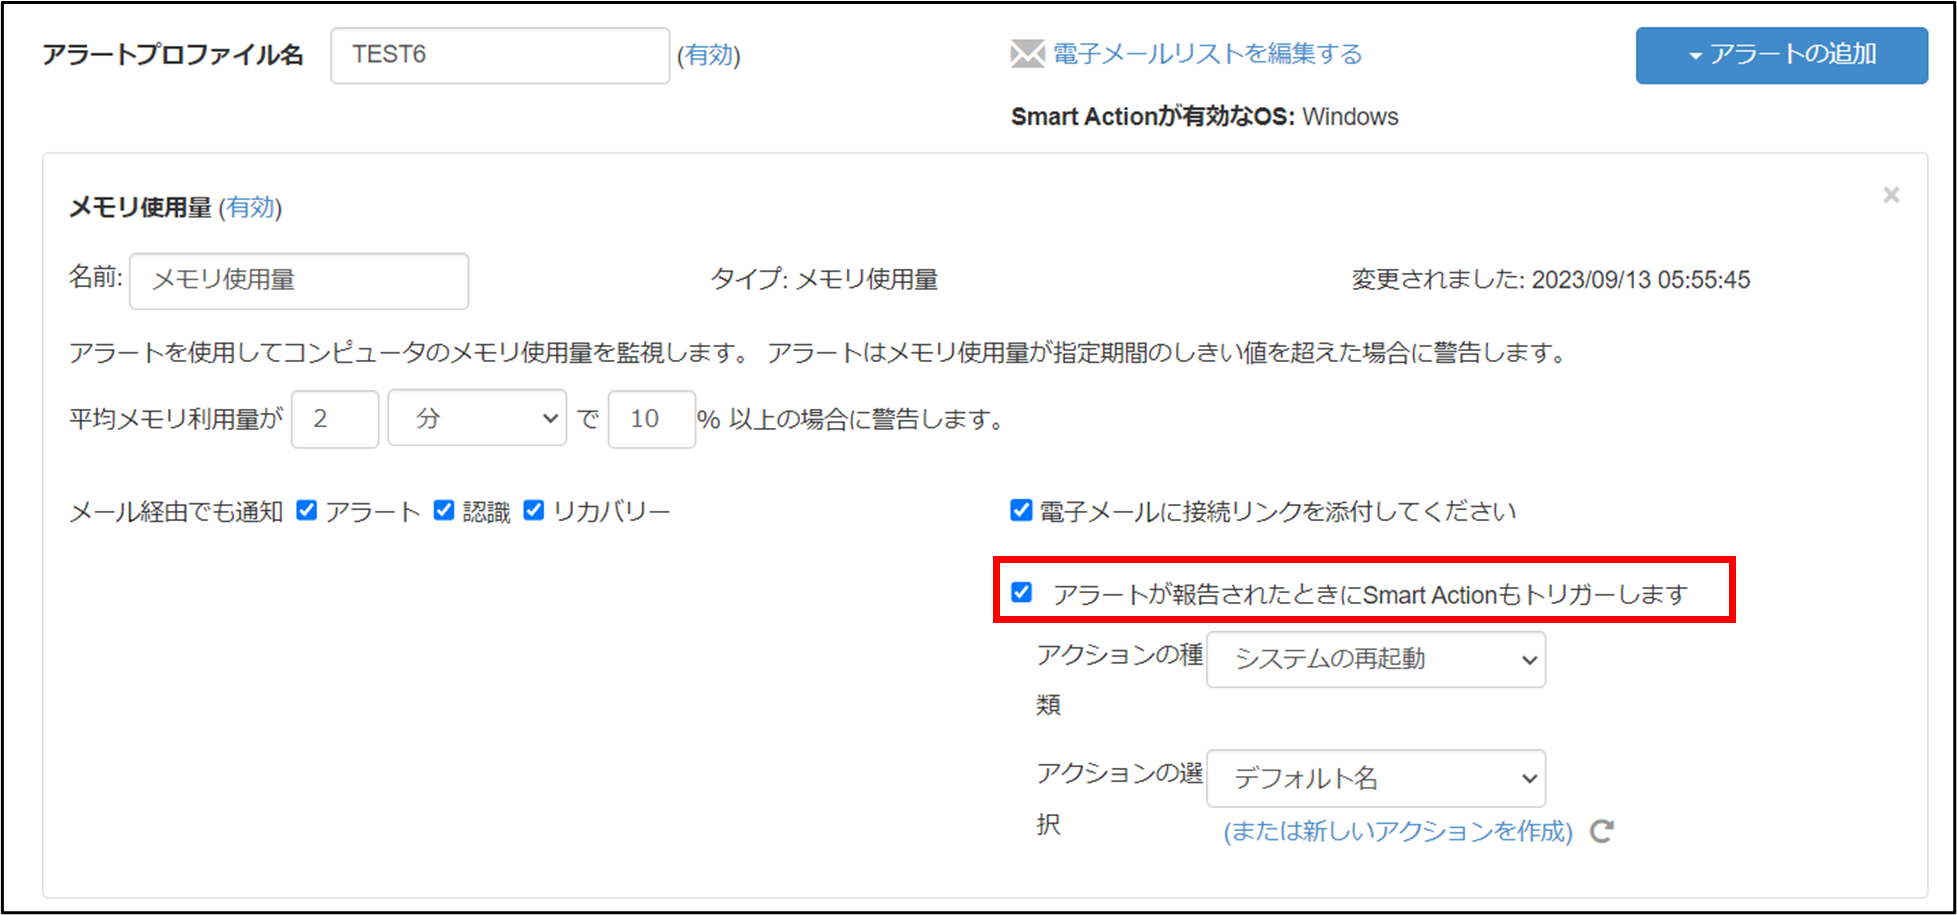This screenshot has width=1957, height=915.
Task: Click the envelope icon beside the email list link
Action: tap(1027, 54)
